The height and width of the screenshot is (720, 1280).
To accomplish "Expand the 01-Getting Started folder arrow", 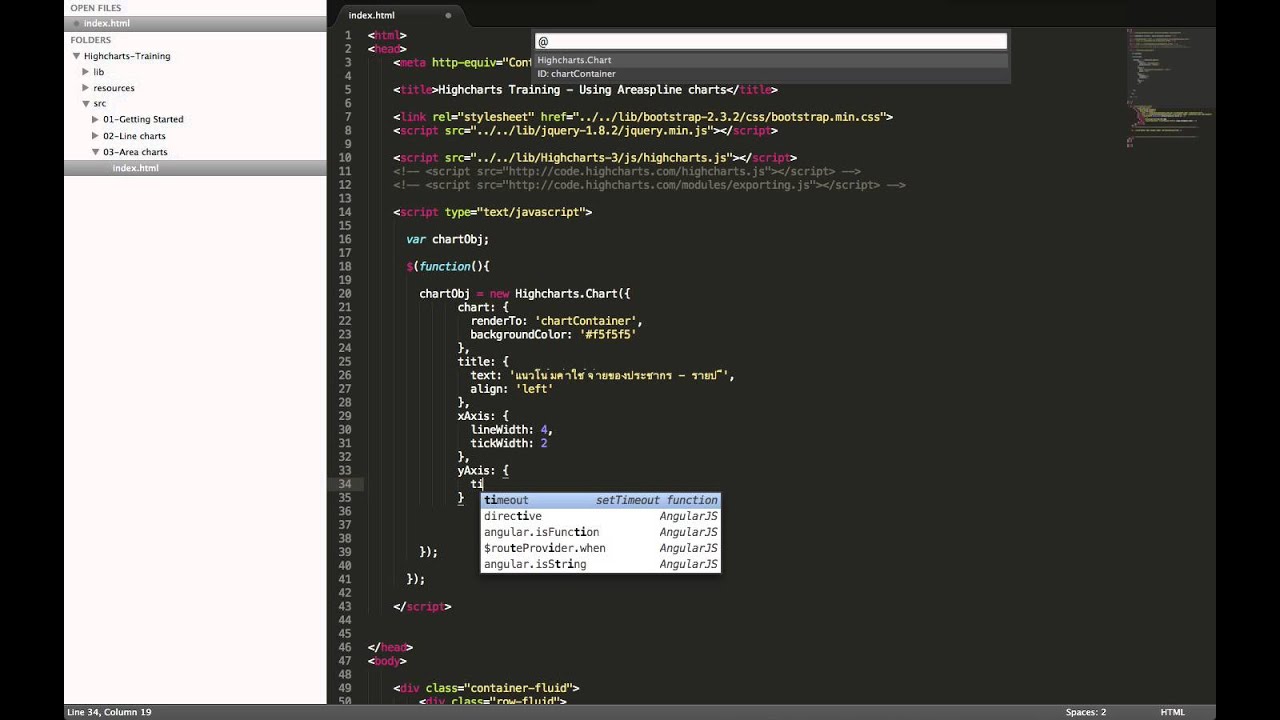I will click(96, 119).
